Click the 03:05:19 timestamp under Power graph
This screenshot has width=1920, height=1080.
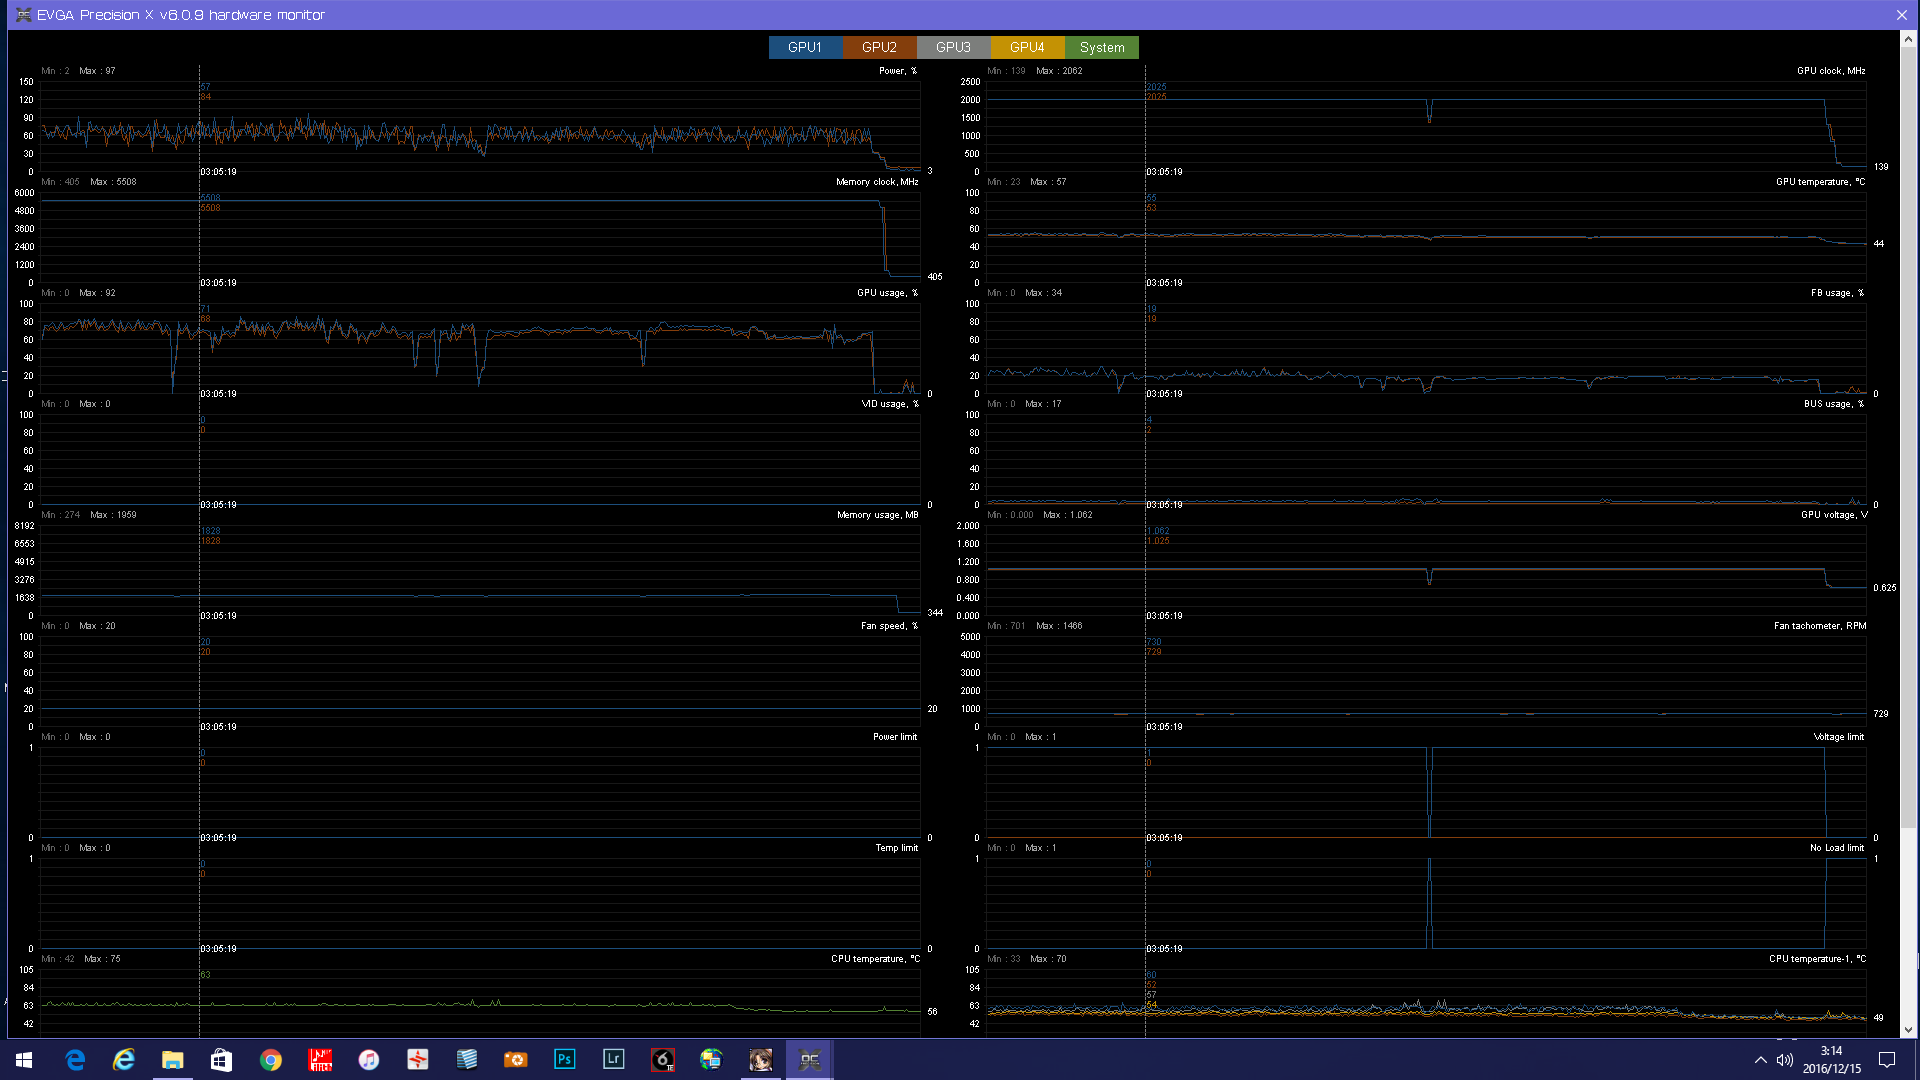coord(219,172)
